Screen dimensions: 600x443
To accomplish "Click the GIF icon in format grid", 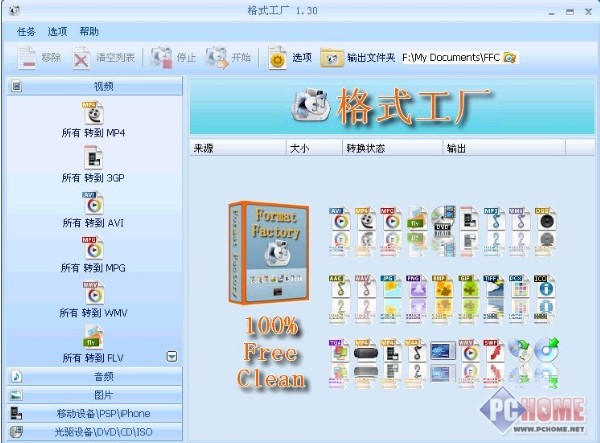I will point(468,286).
